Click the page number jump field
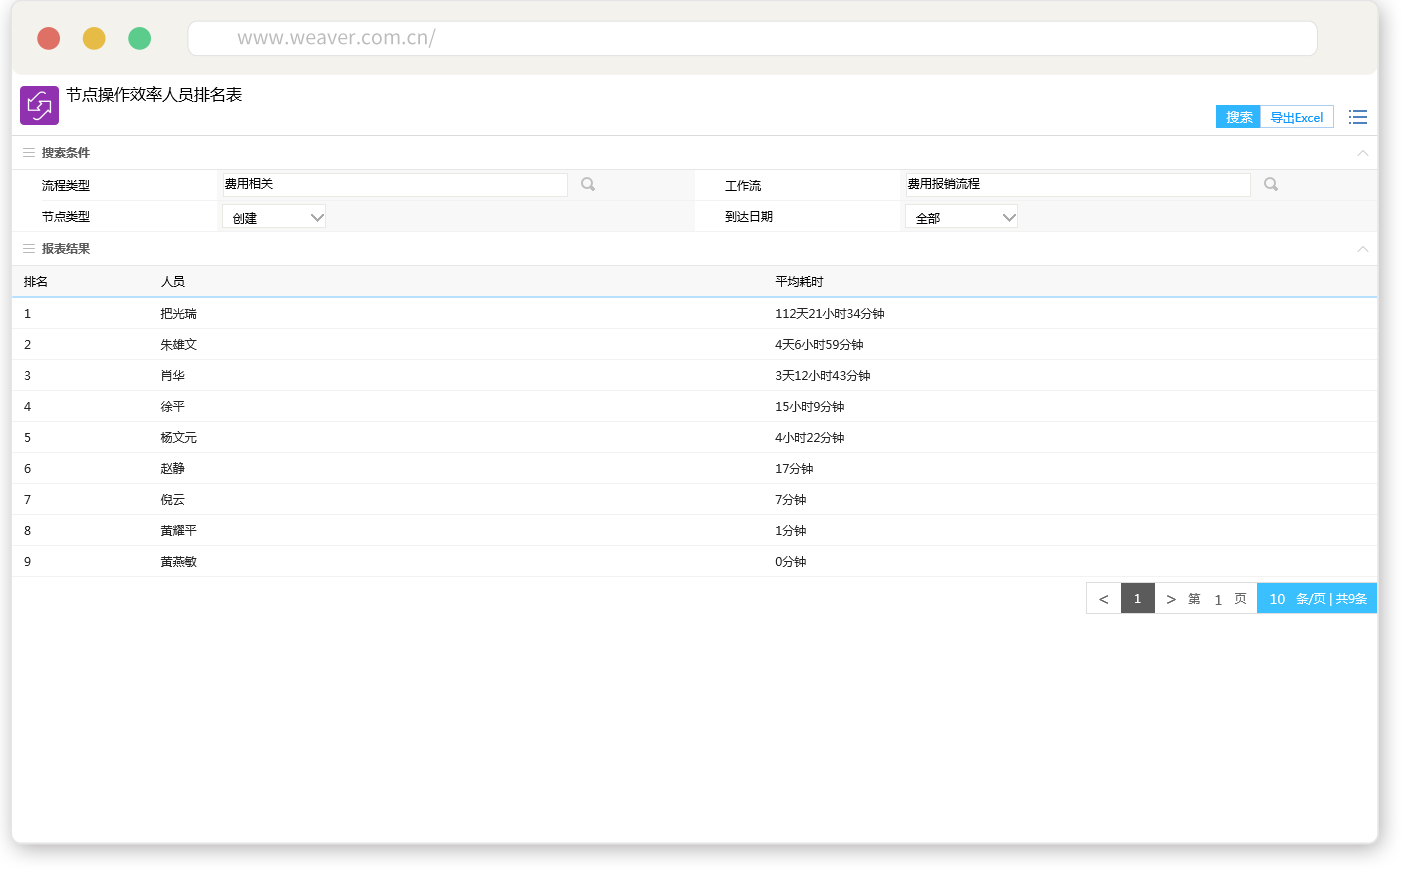The image size is (1425, 875). pyautogui.click(x=1218, y=600)
